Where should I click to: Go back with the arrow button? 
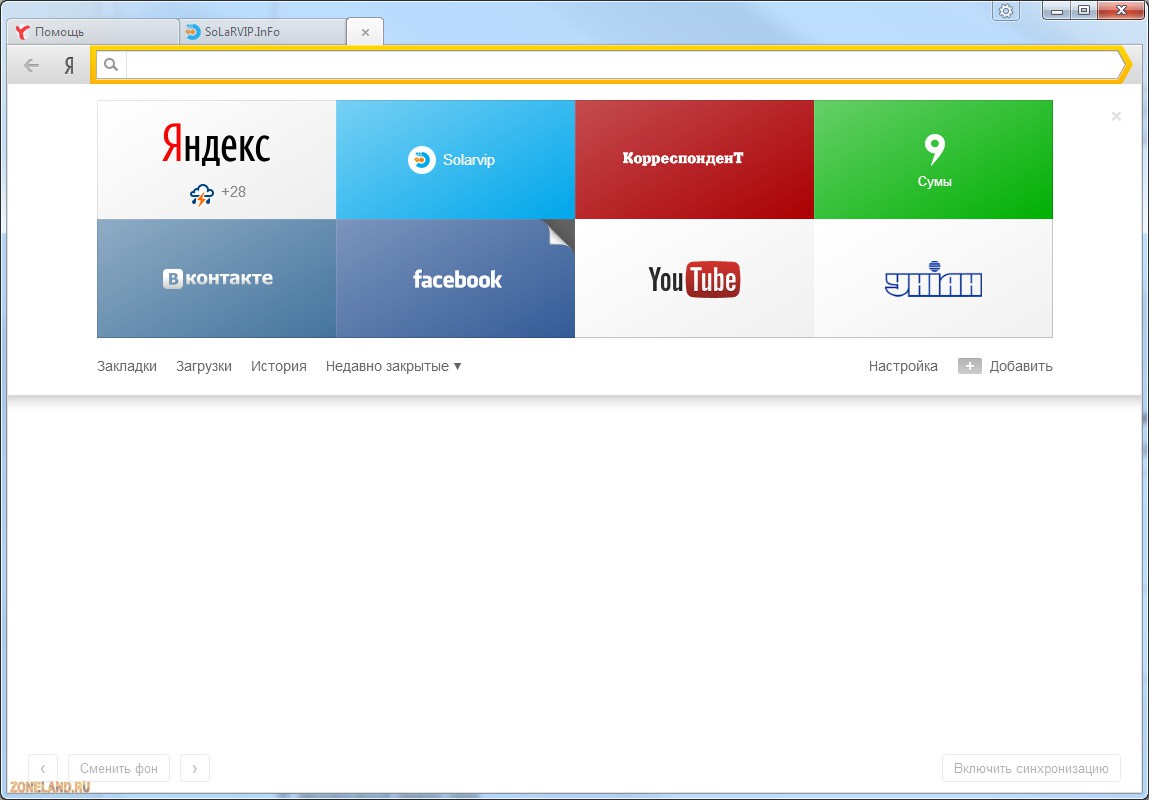coord(32,65)
